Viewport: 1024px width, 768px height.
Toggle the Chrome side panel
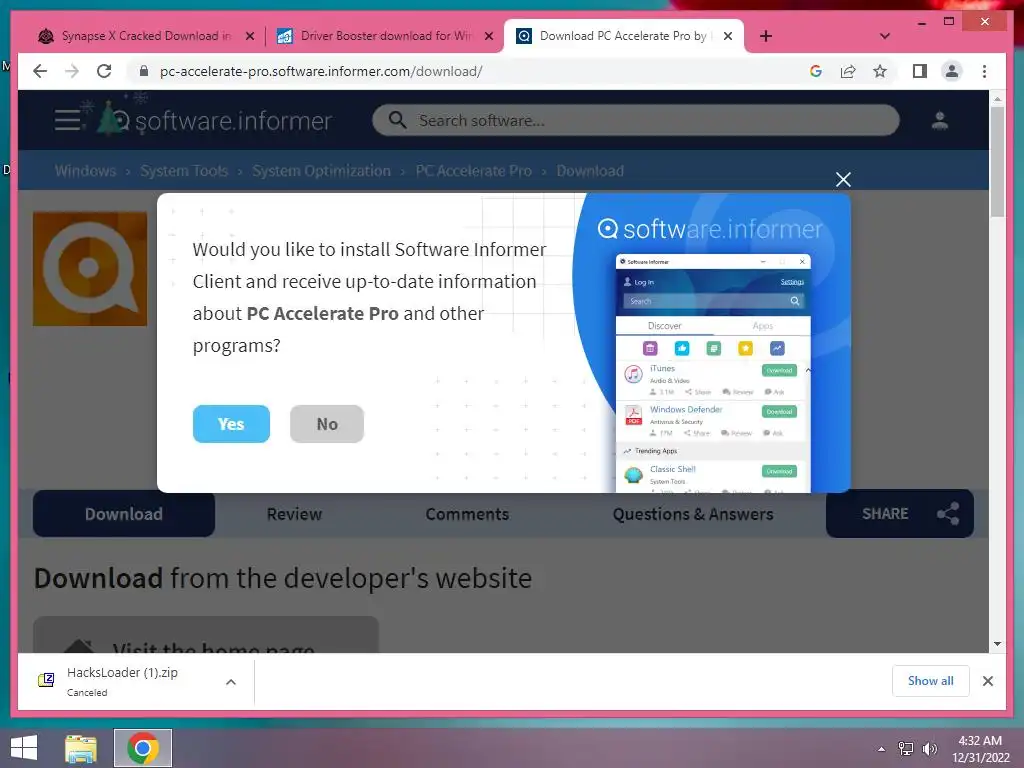point(920,71)
